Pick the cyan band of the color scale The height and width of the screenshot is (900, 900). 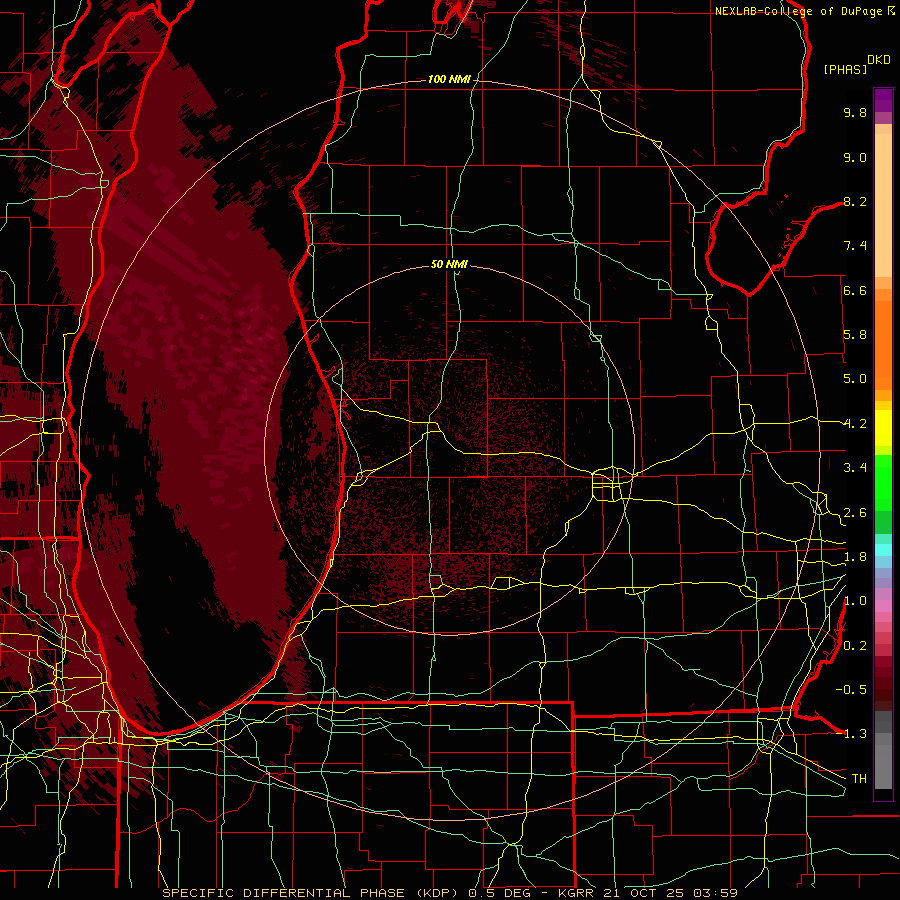(883, 550)
